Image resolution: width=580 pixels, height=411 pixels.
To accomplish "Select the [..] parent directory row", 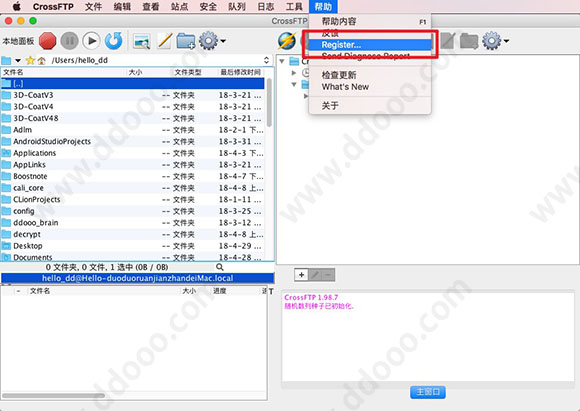I will [x=133, y=84].
